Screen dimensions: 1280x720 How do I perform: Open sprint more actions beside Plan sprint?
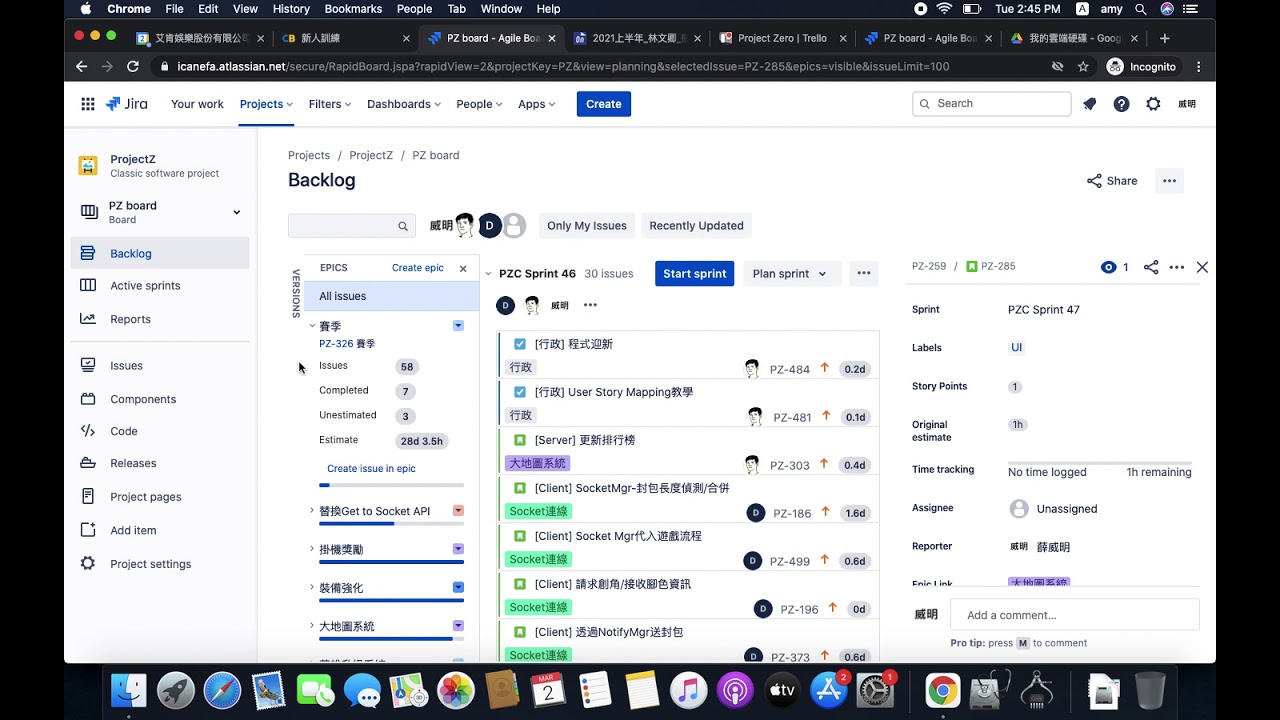(x=864, y=273)
